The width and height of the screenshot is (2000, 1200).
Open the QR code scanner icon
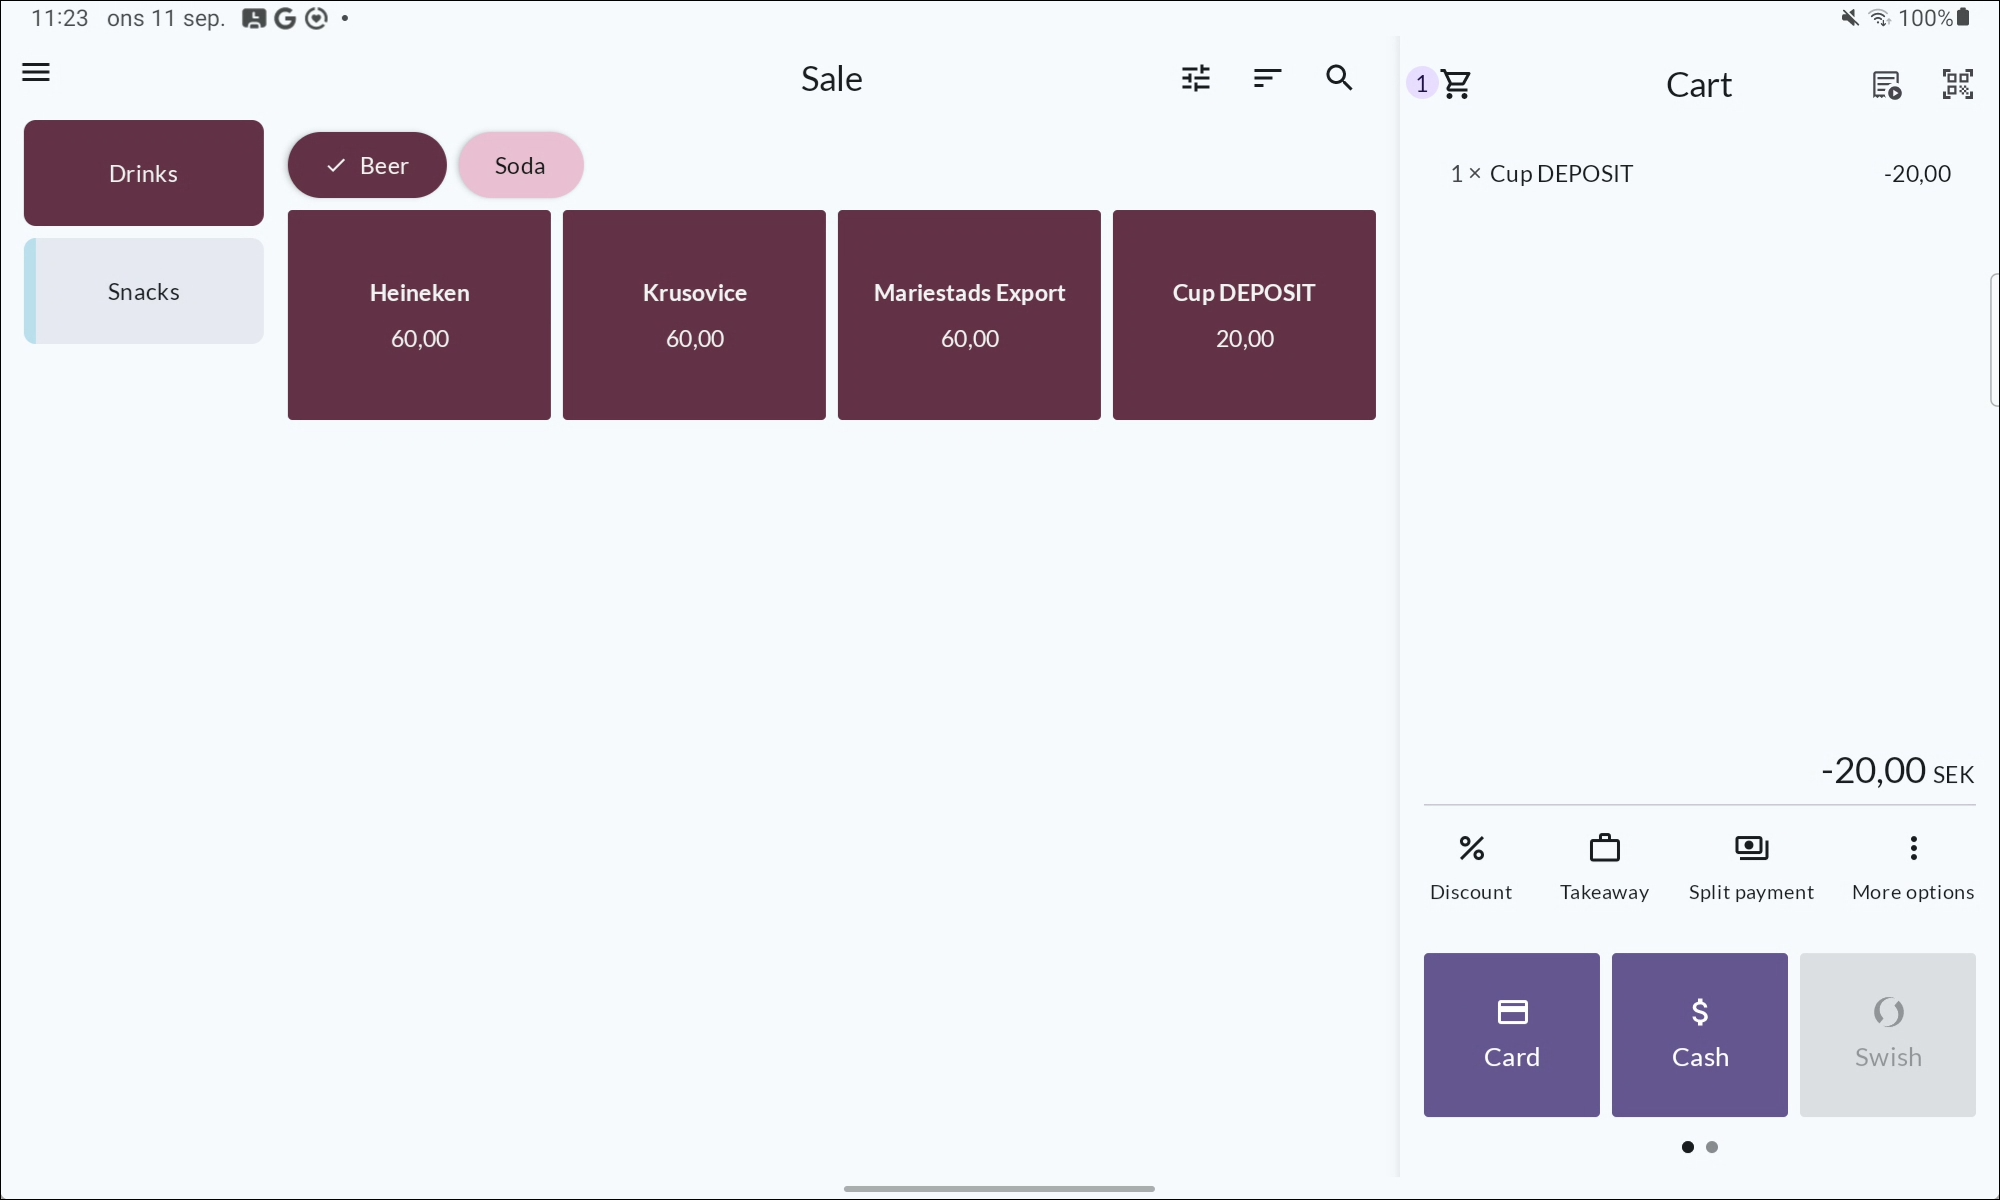pos(1957,84)
